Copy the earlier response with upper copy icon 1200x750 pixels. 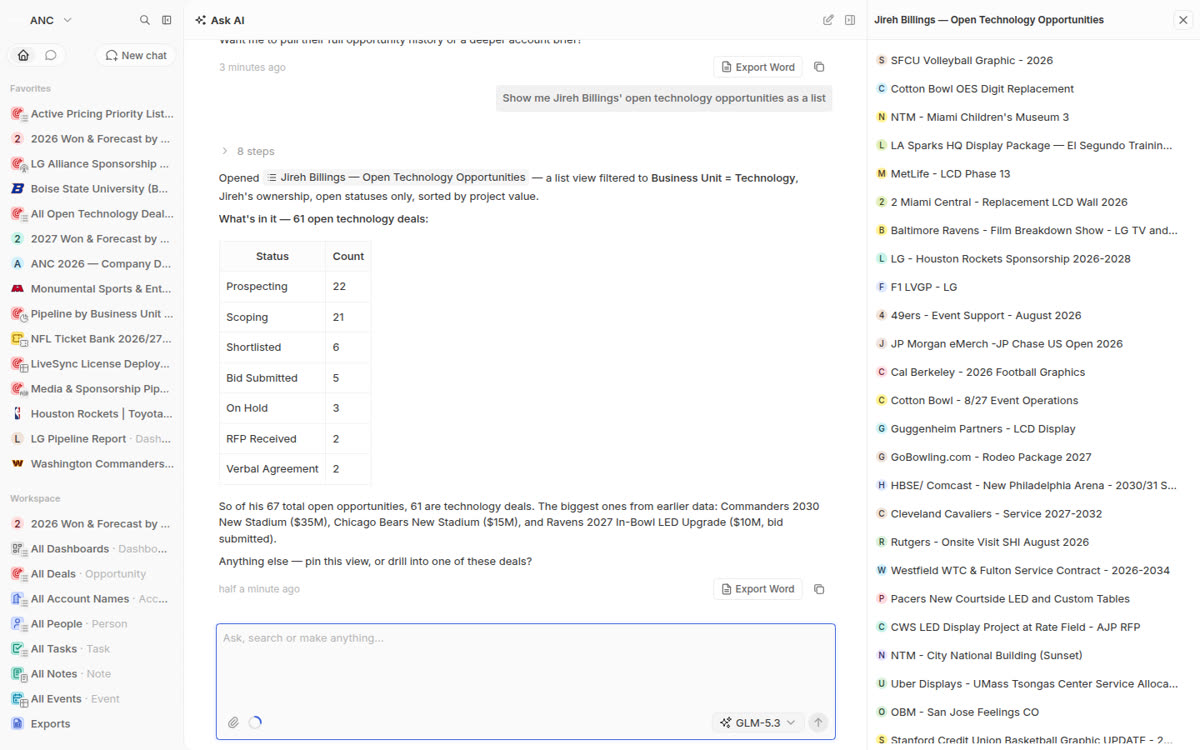(819, 67)
